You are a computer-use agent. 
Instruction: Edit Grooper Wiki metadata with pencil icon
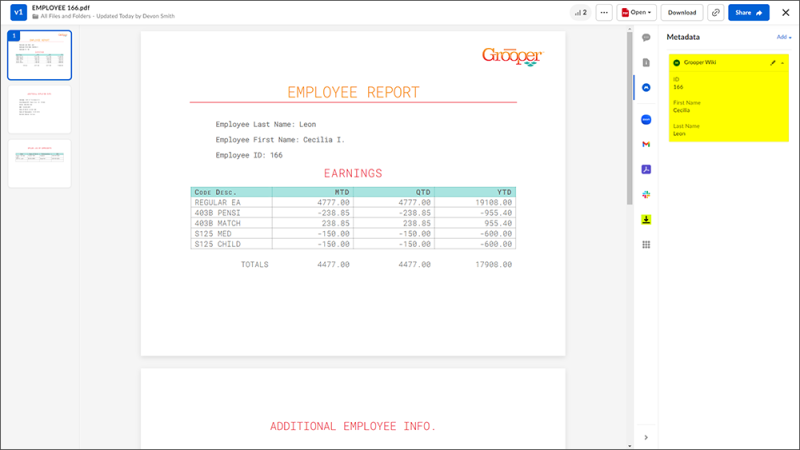click(772, 63)
